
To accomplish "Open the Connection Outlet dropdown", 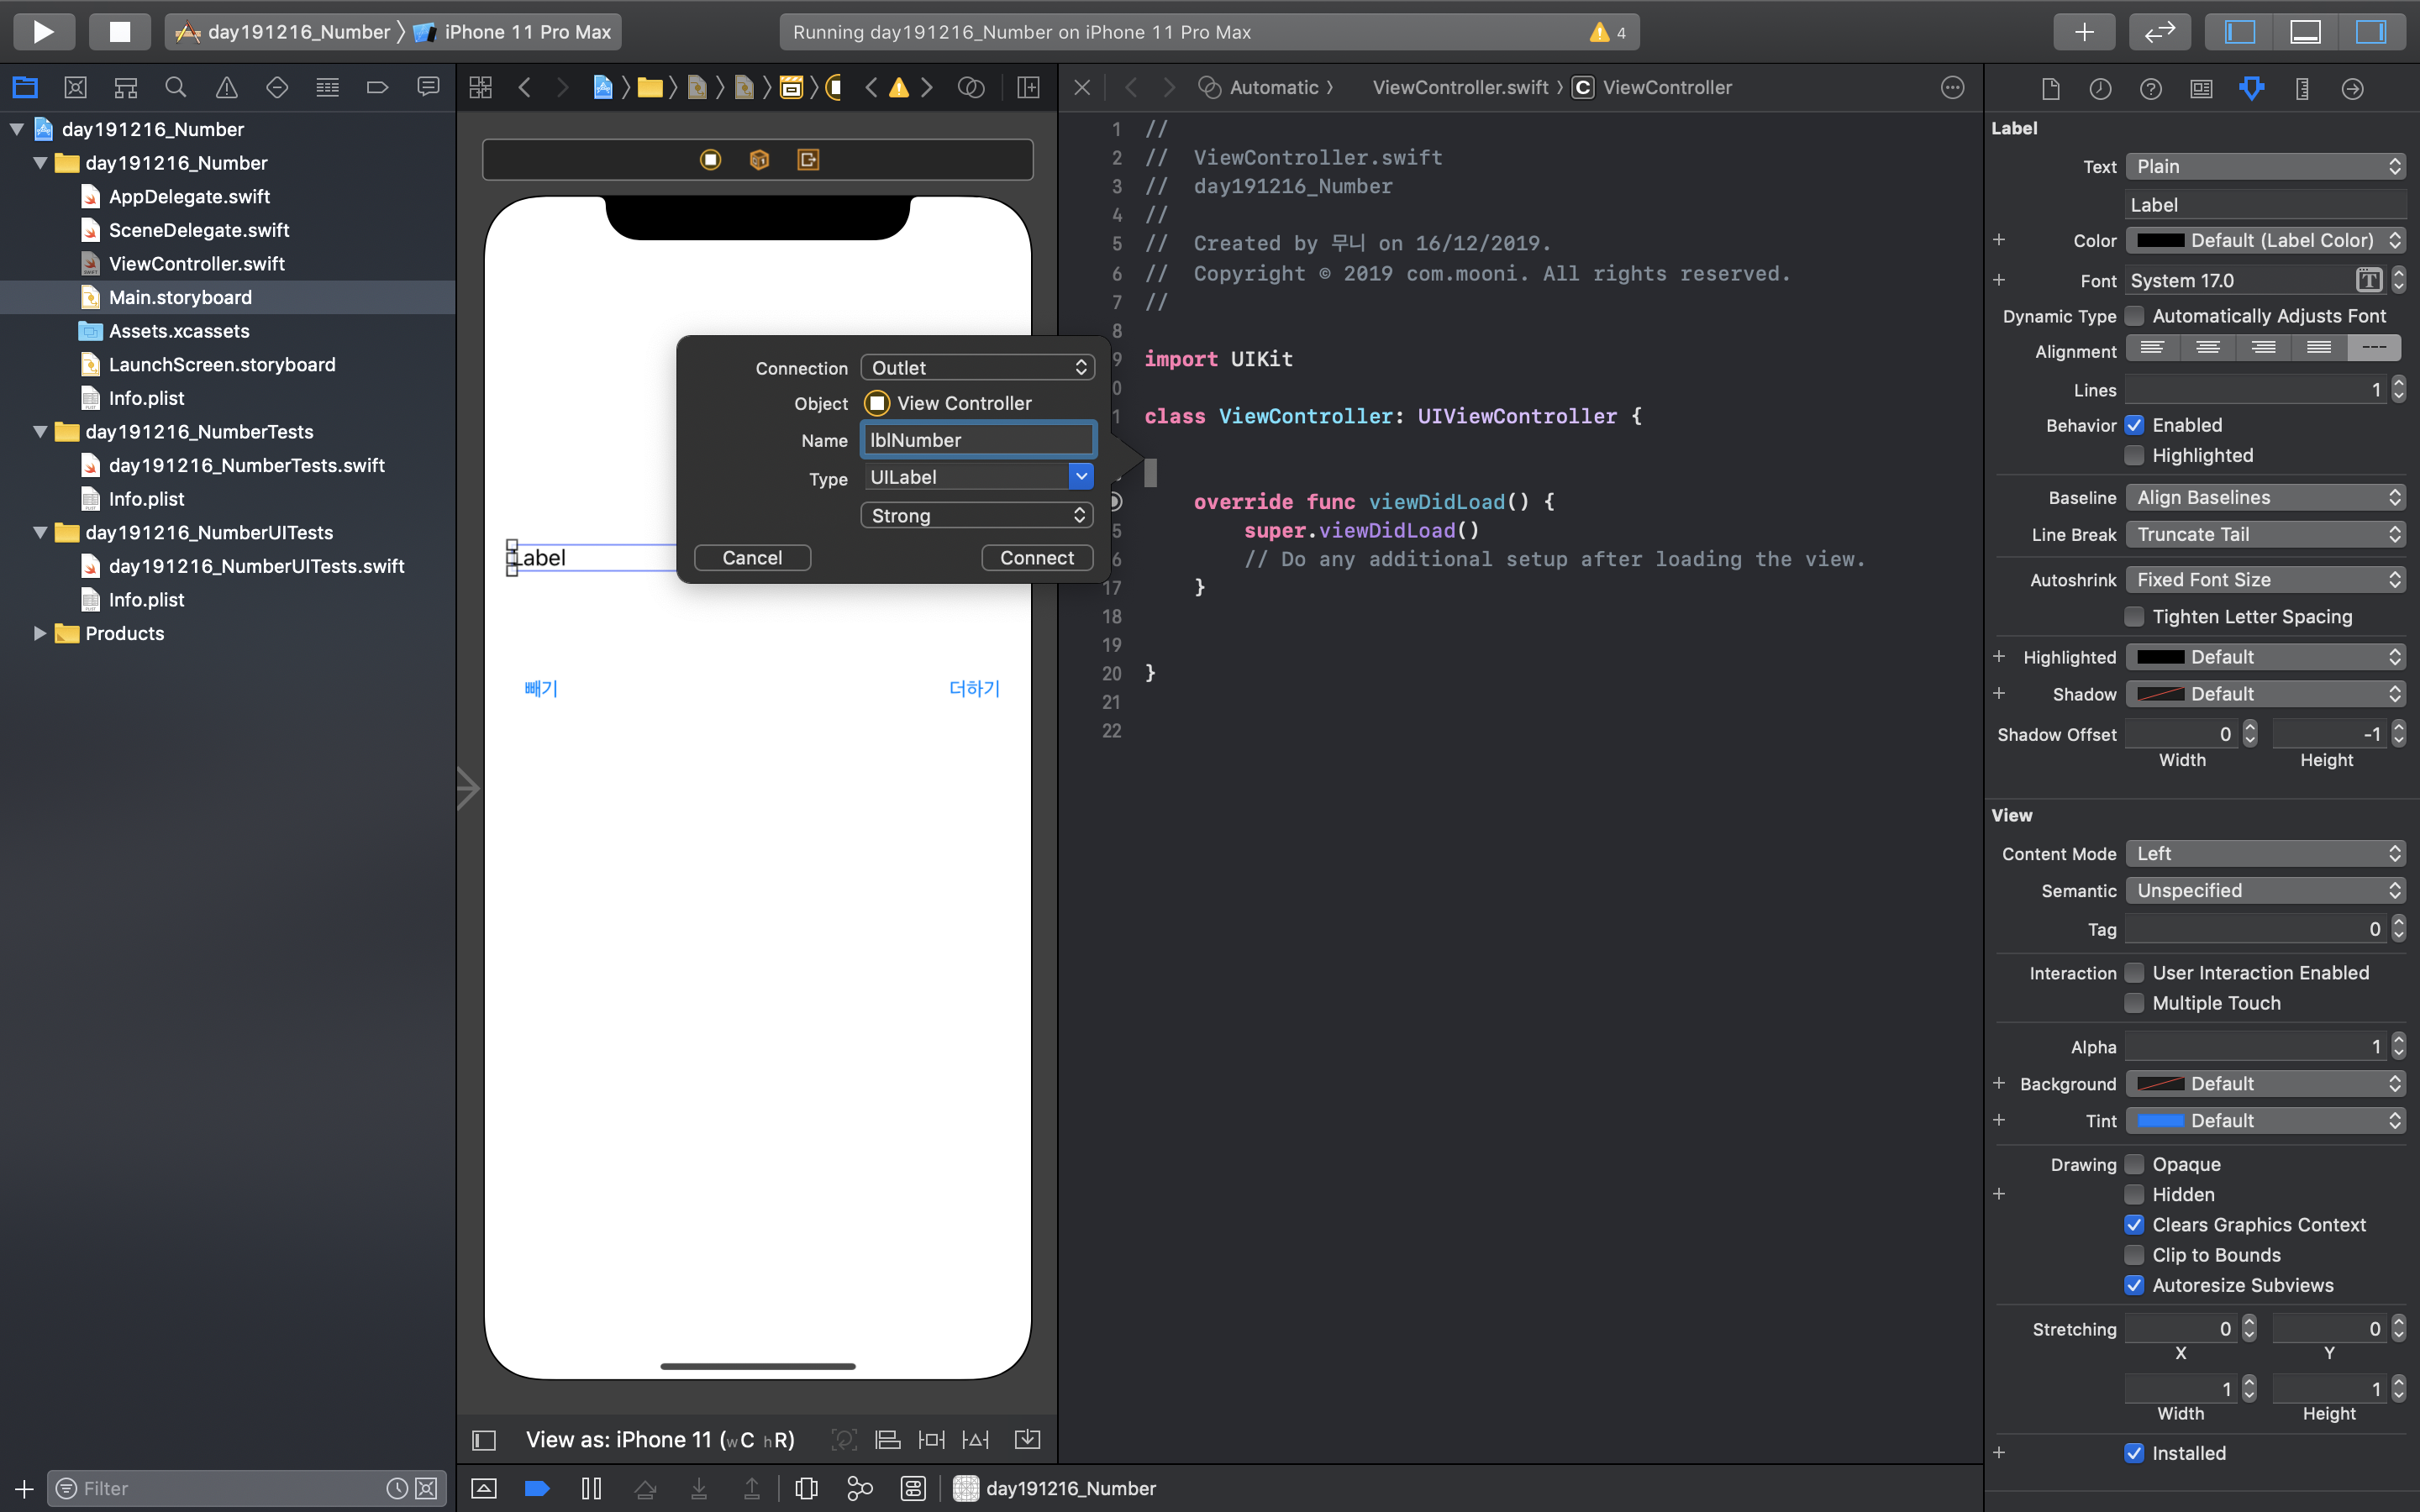I will tap(977, 368).
